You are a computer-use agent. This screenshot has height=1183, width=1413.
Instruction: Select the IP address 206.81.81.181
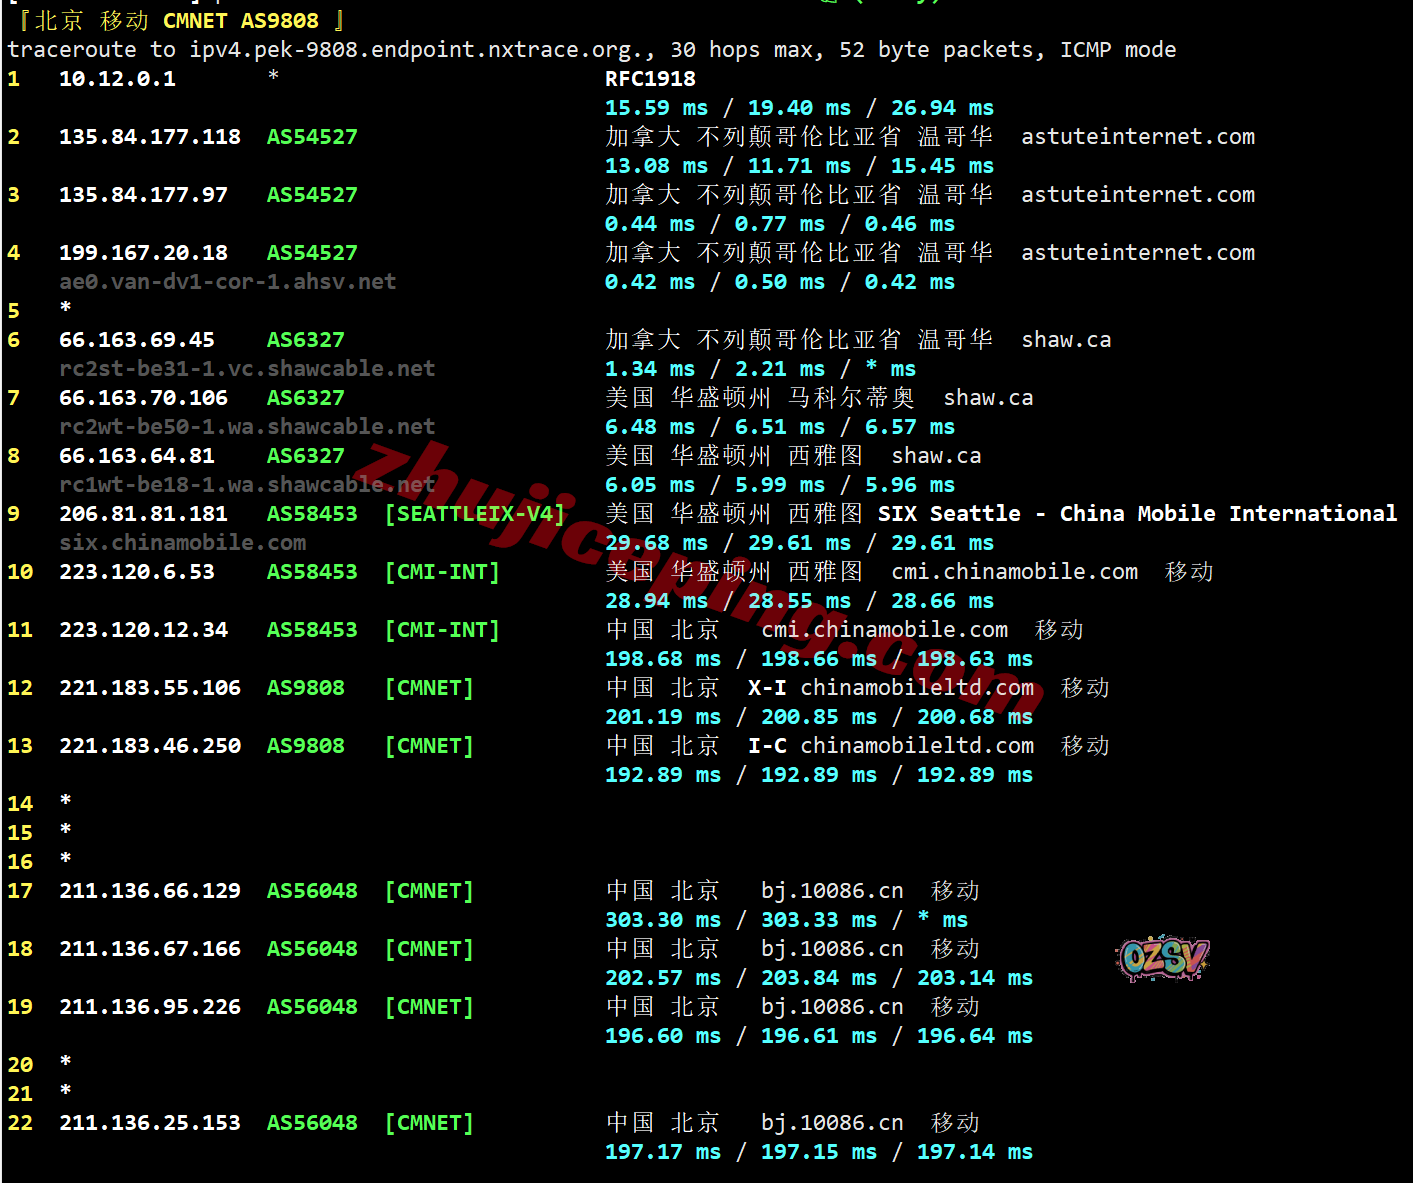coord(143,514)
